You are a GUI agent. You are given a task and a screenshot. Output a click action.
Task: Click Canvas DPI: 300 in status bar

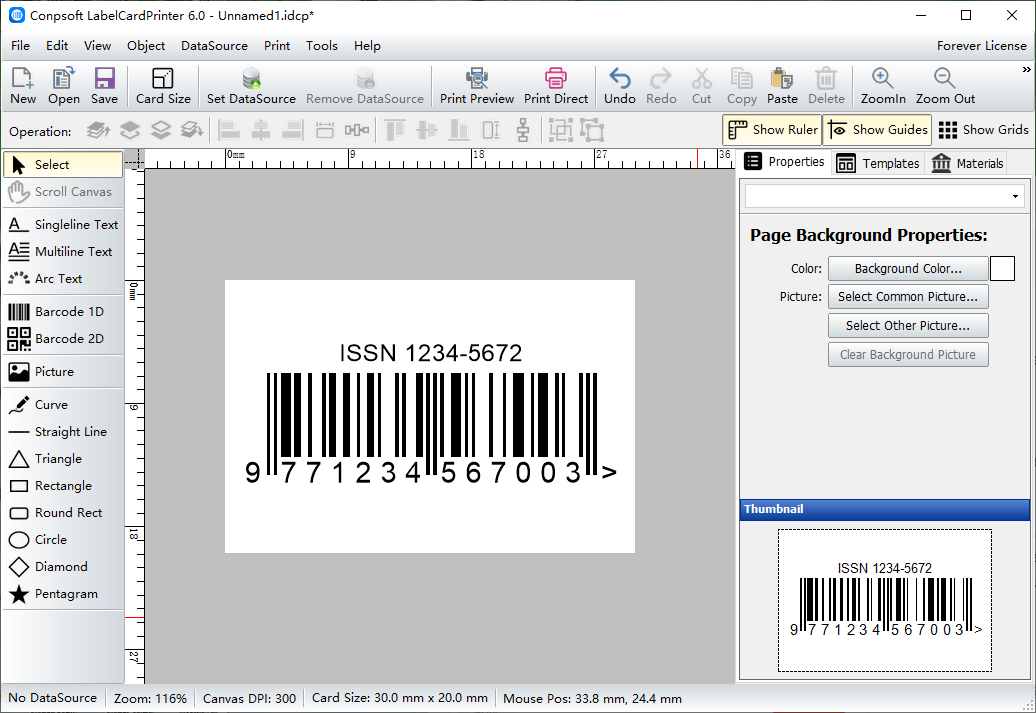pyautogui.click(x=249, y=698)
